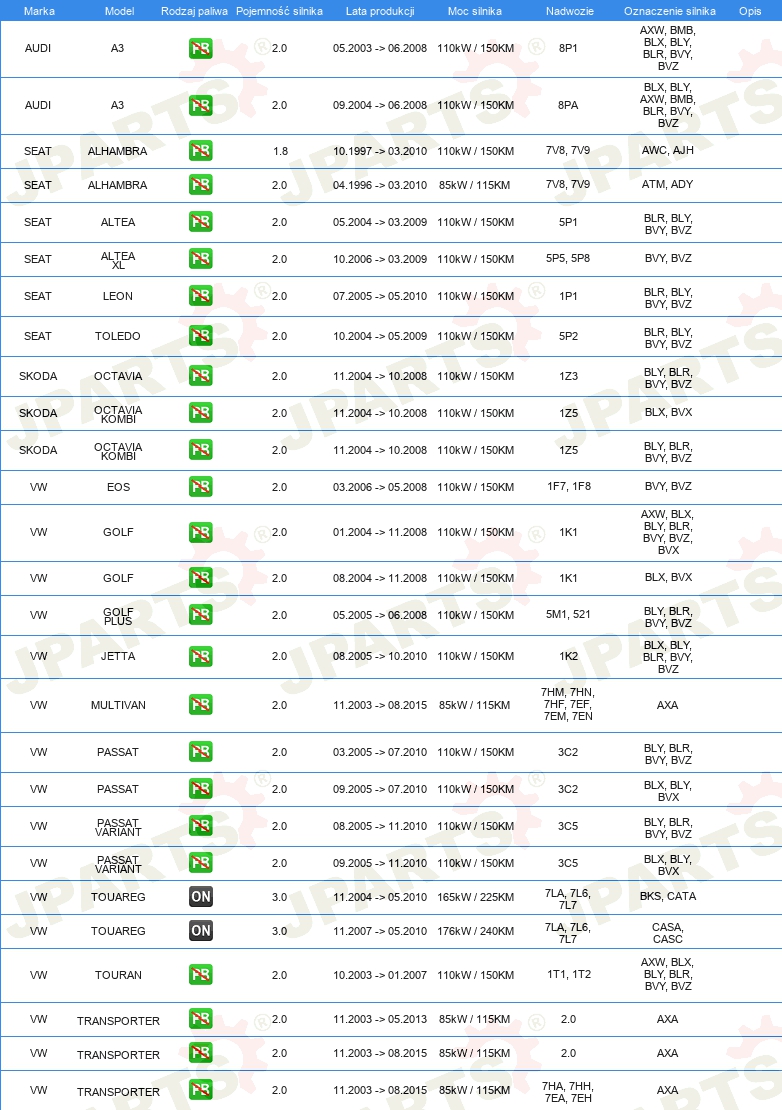Click petrol fuel icon in Audi A3 8PA row
This screenshot has width=782, height=1110.
(x=201, y=105)
